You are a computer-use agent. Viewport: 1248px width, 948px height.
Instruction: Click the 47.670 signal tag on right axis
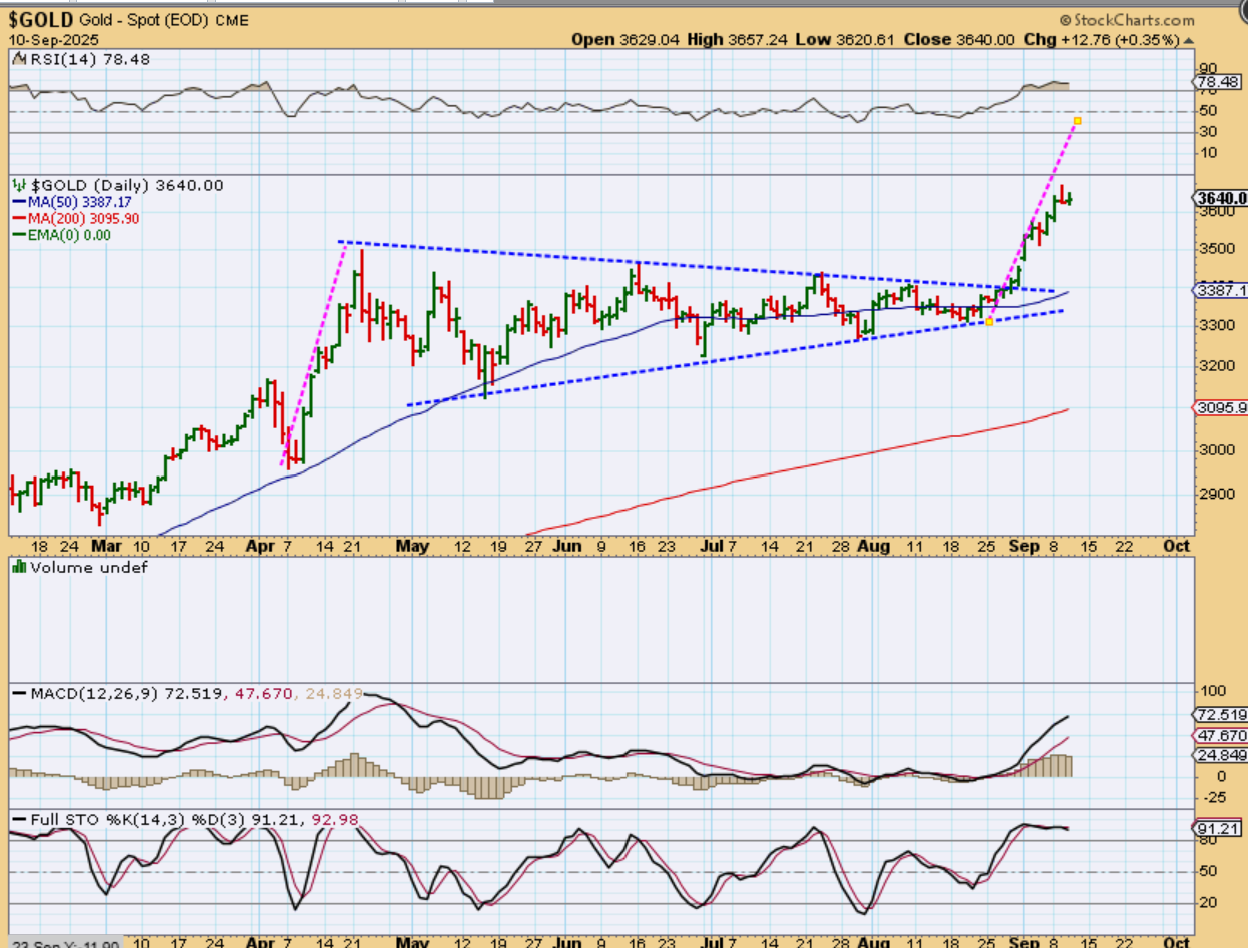coord(1221,735)
